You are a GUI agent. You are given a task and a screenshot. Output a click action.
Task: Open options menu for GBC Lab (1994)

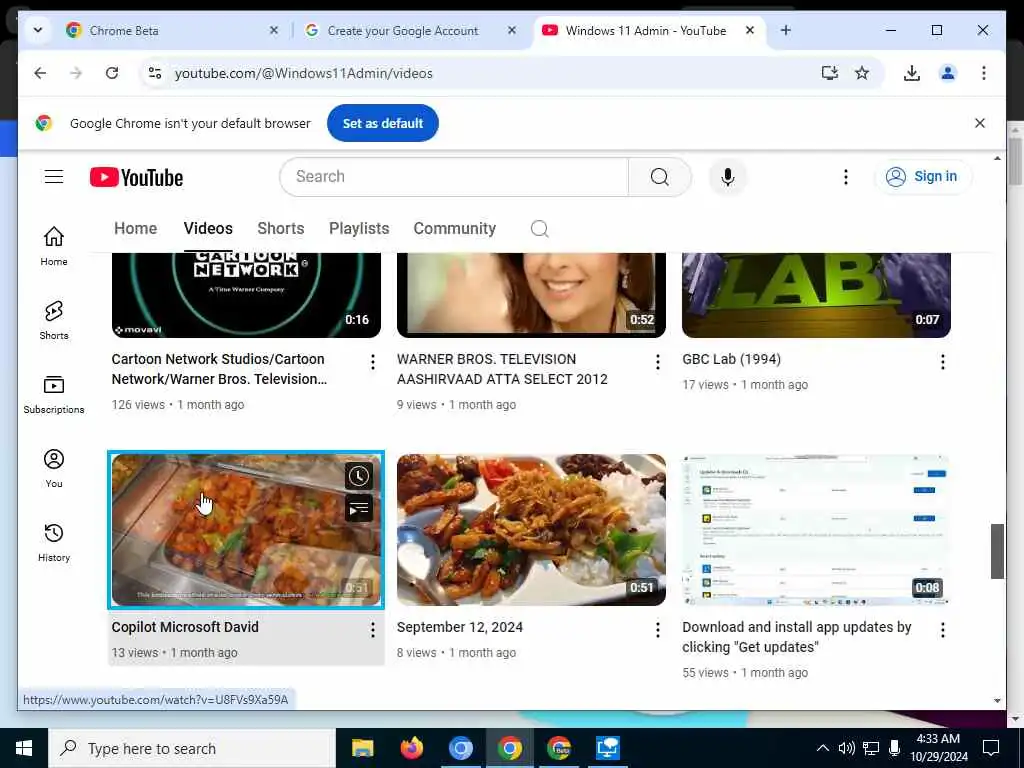click(942, 362)
